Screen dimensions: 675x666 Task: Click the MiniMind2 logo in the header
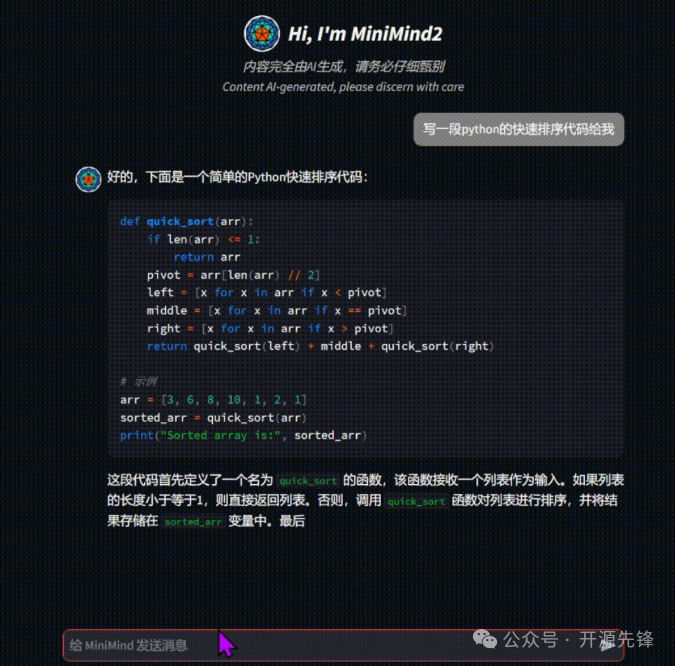pyautogui.click(x=262, y=34)
